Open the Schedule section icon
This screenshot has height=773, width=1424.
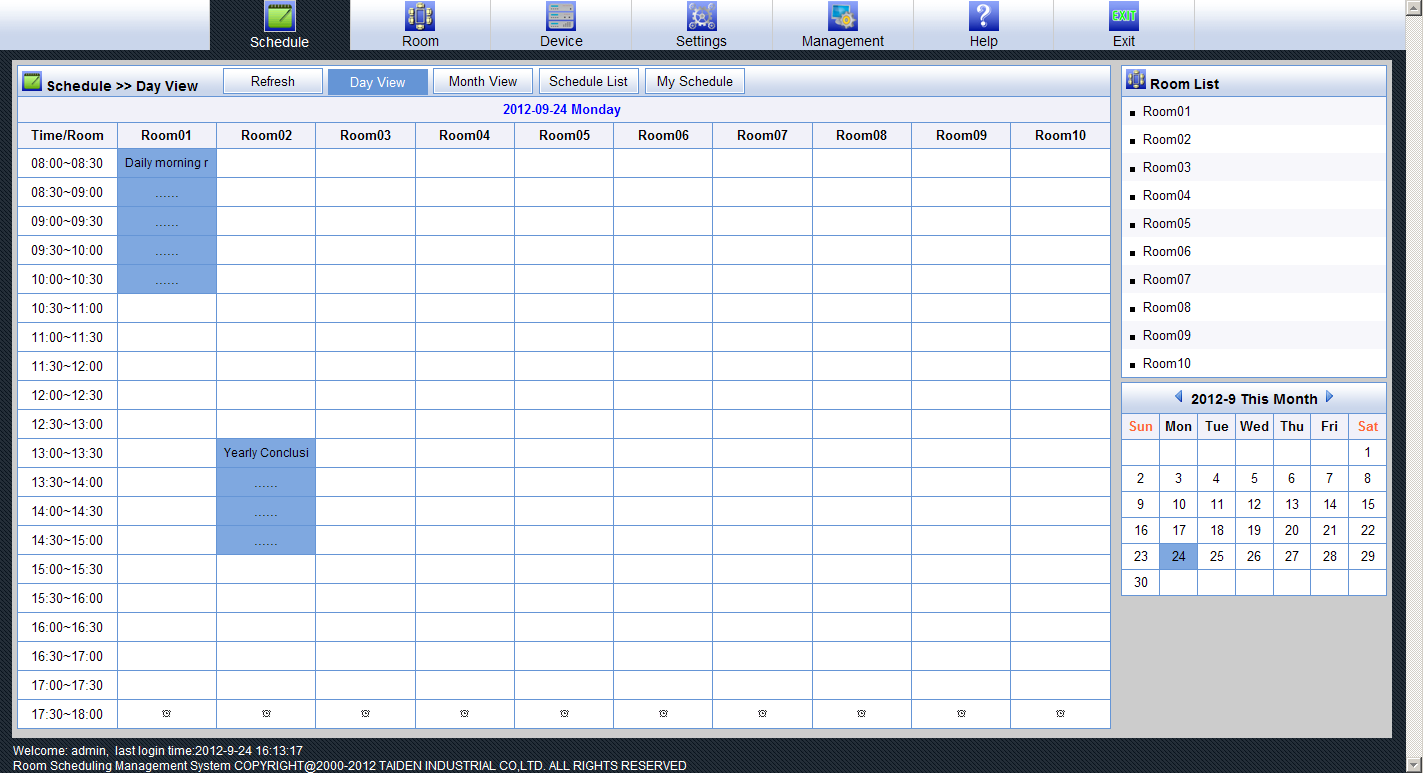pyautogui.click(x=279, y=17)
